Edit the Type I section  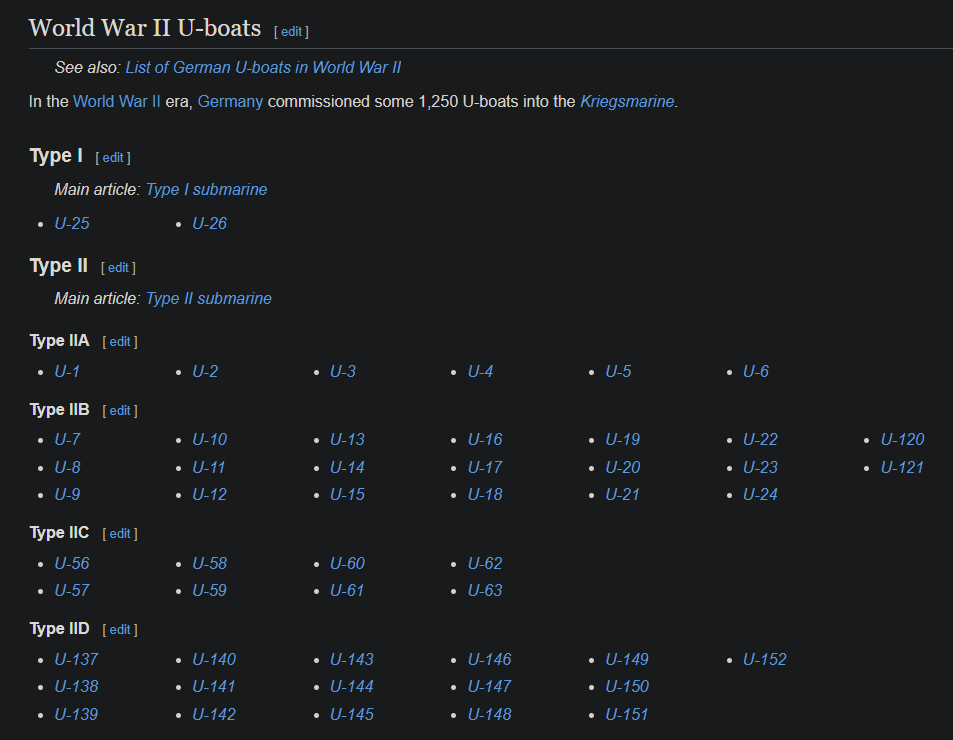(113, 157)
